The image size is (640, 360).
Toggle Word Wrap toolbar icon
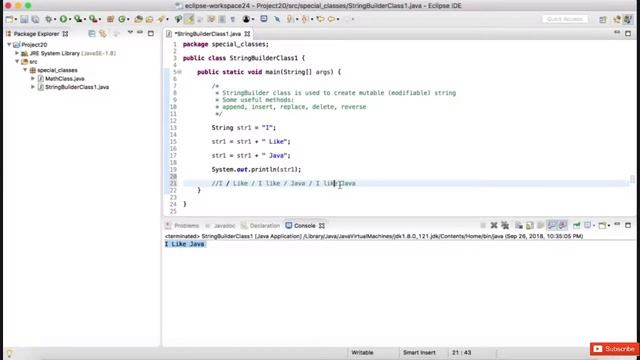[x=211, y=19]
